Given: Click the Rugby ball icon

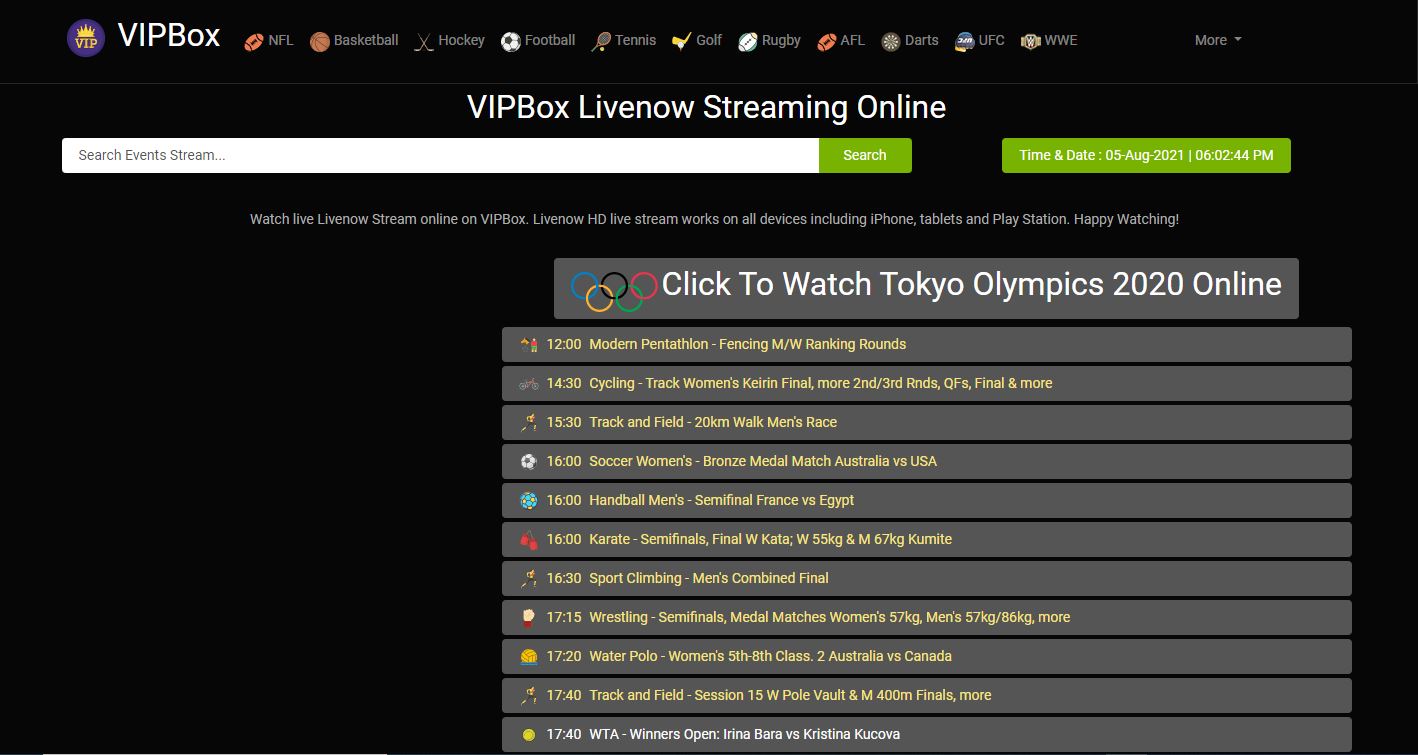Looking at the screenshot, I should tap(748, 42).
